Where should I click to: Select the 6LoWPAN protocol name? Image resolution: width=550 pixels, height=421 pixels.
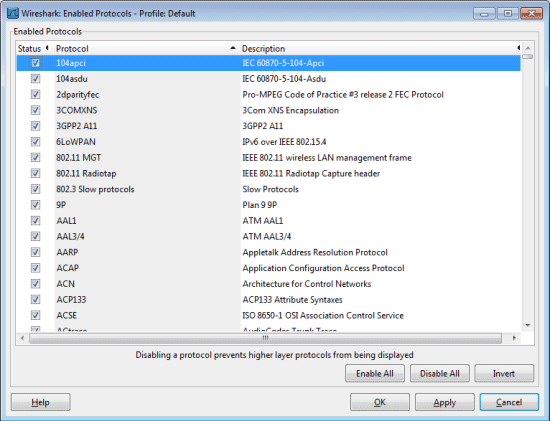click(x=76, y=142)
